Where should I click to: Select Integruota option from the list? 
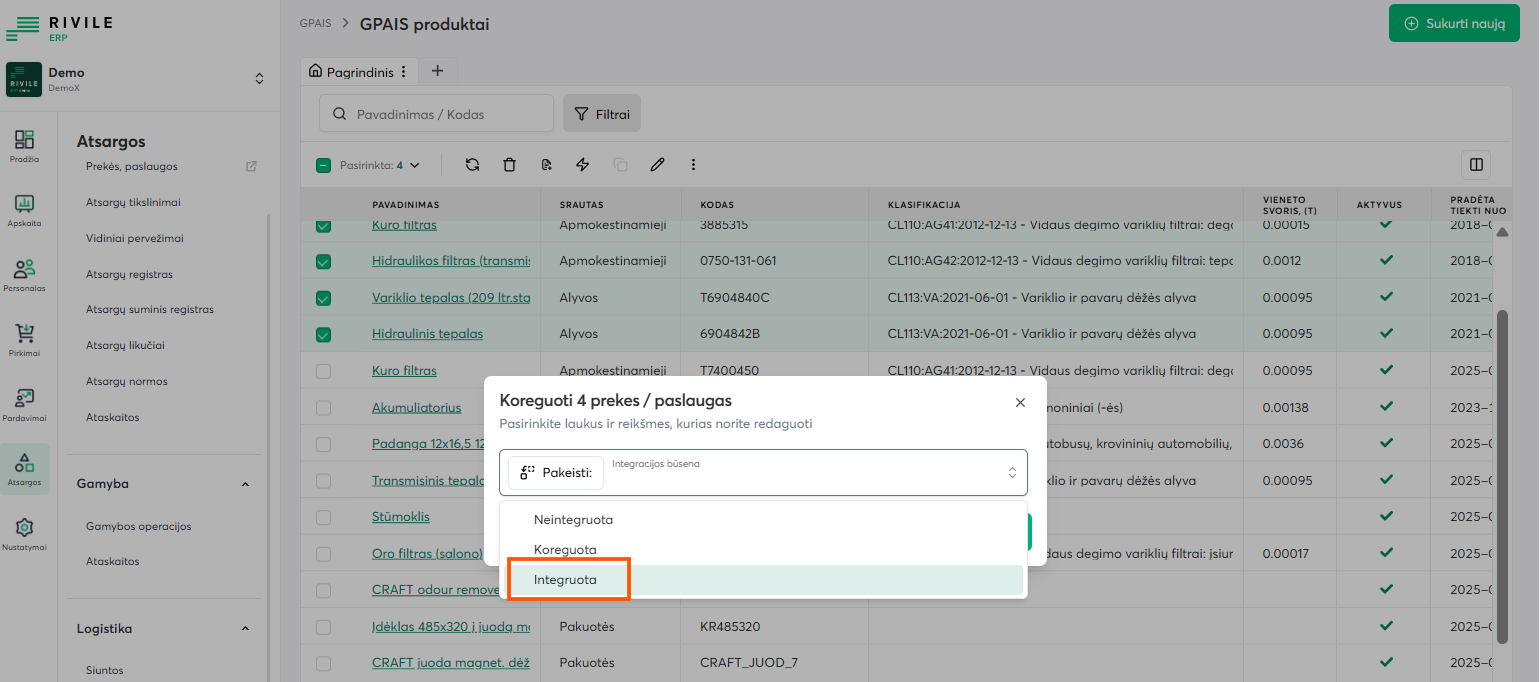point(565,580)
